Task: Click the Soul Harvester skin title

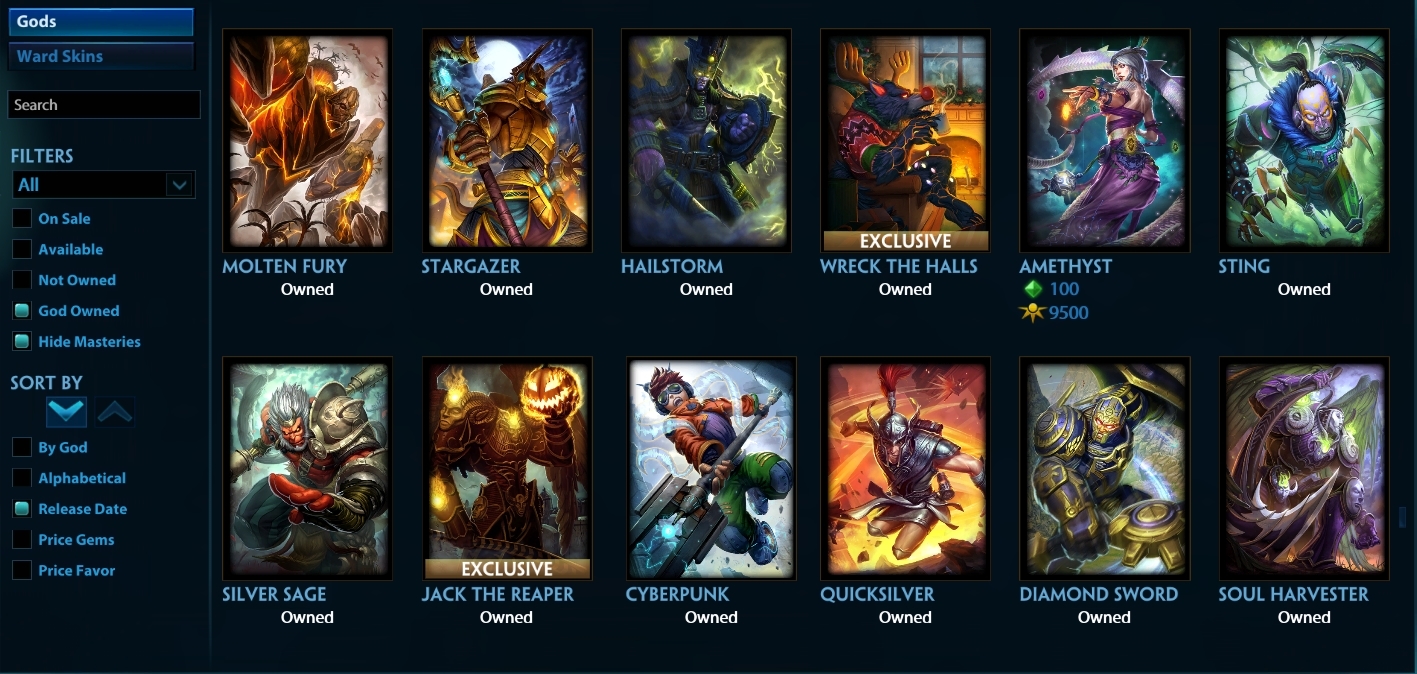Action: click(1293, 594)
